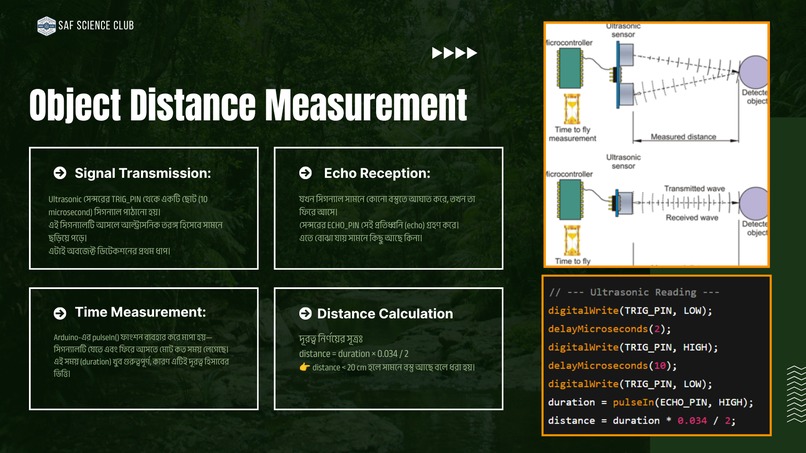
Task: Click the SAF Science Club hexagon logo
Action: point(46,26)
